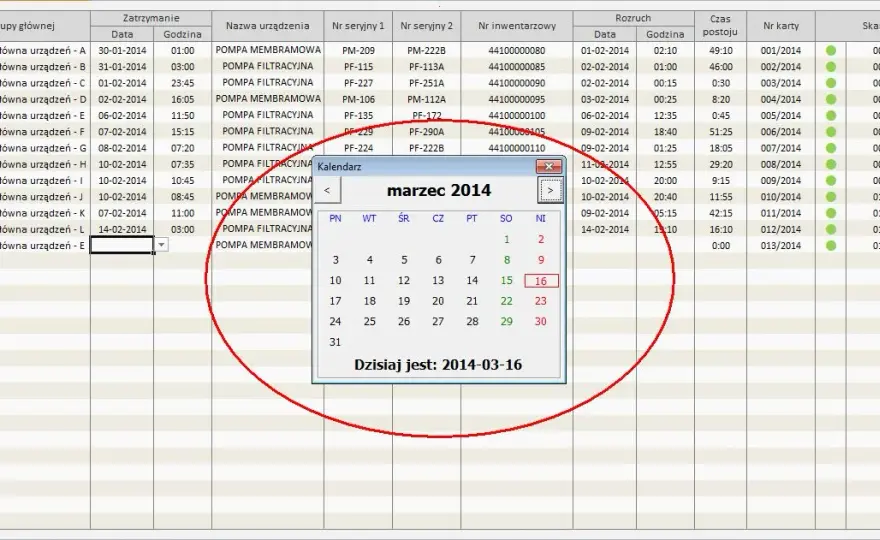Select downtime value 51:25

pos(721,132)
